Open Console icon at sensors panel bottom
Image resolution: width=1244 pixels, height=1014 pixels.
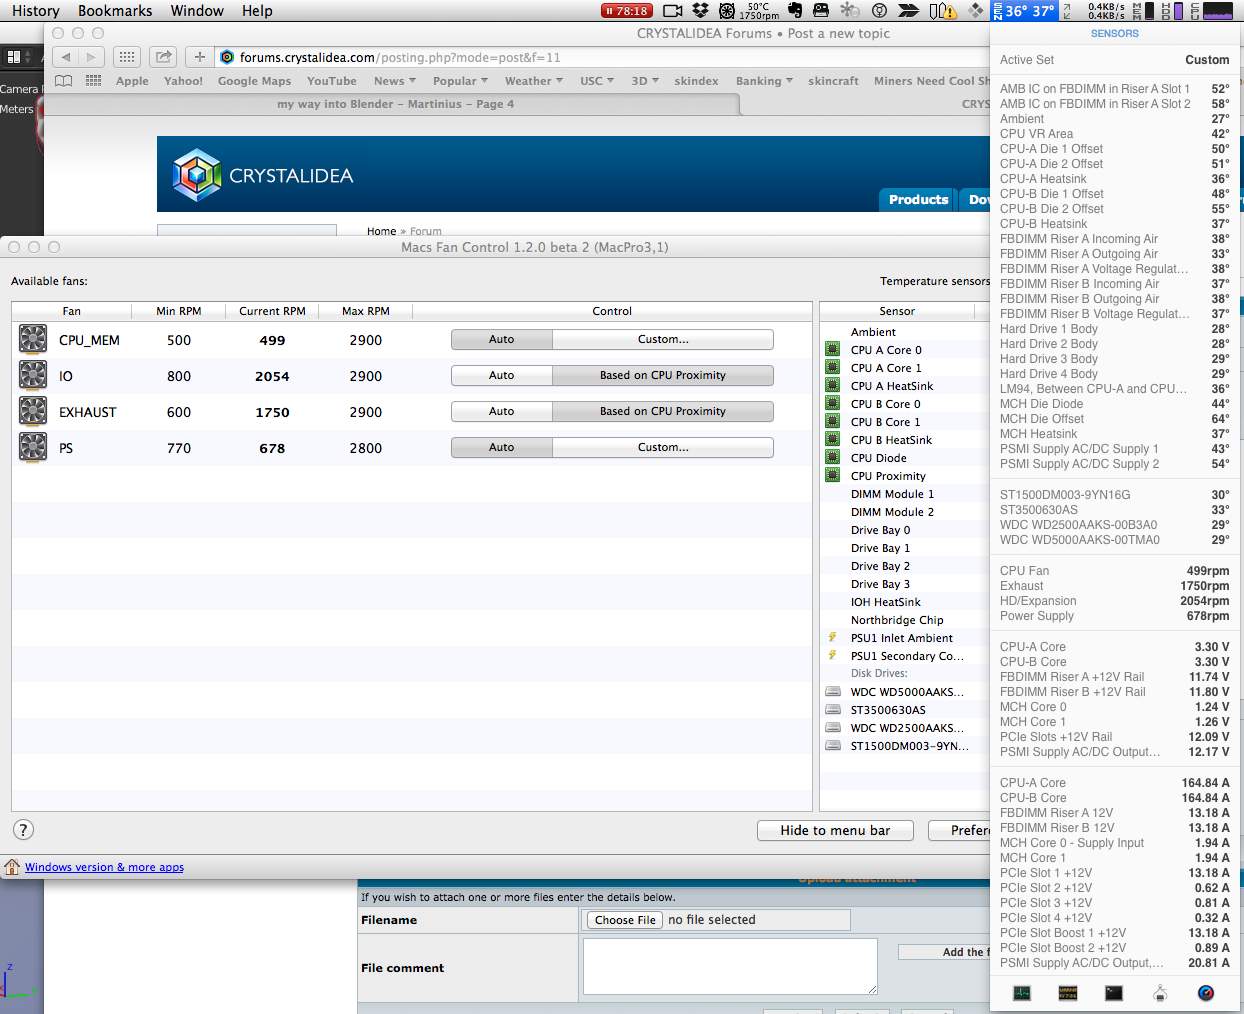[1067, 992]
